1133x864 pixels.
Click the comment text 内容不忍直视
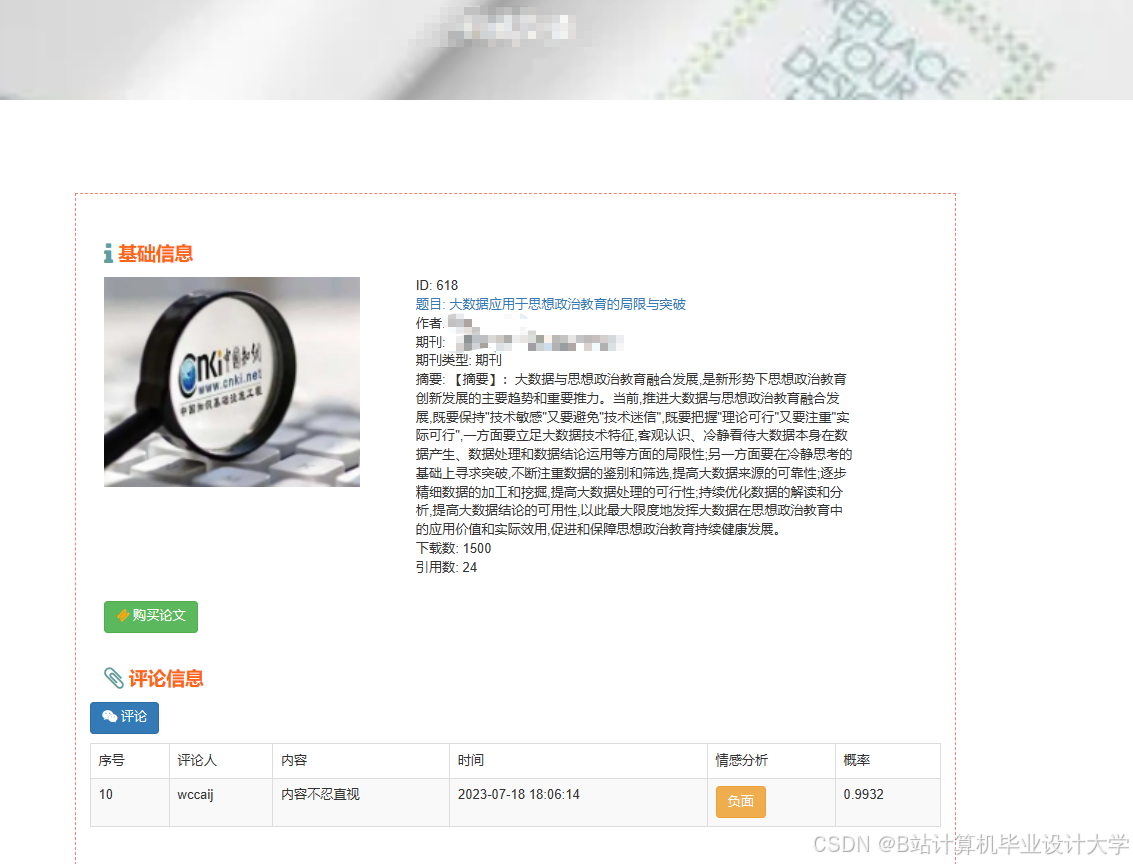tap(321, 794)
